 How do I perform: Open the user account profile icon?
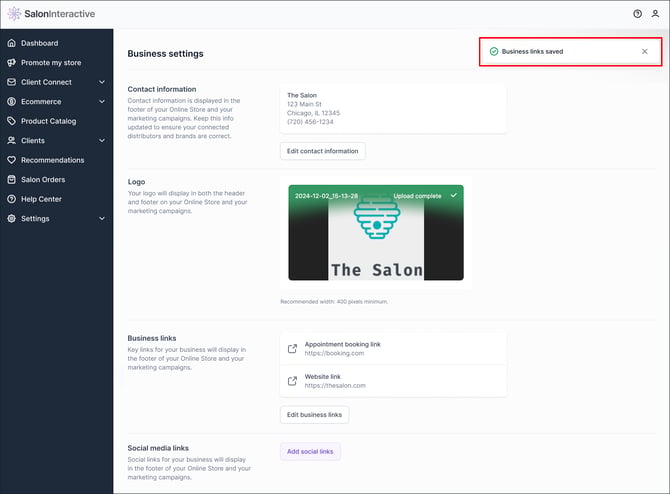pyautogui.click(x=656, y=14)
